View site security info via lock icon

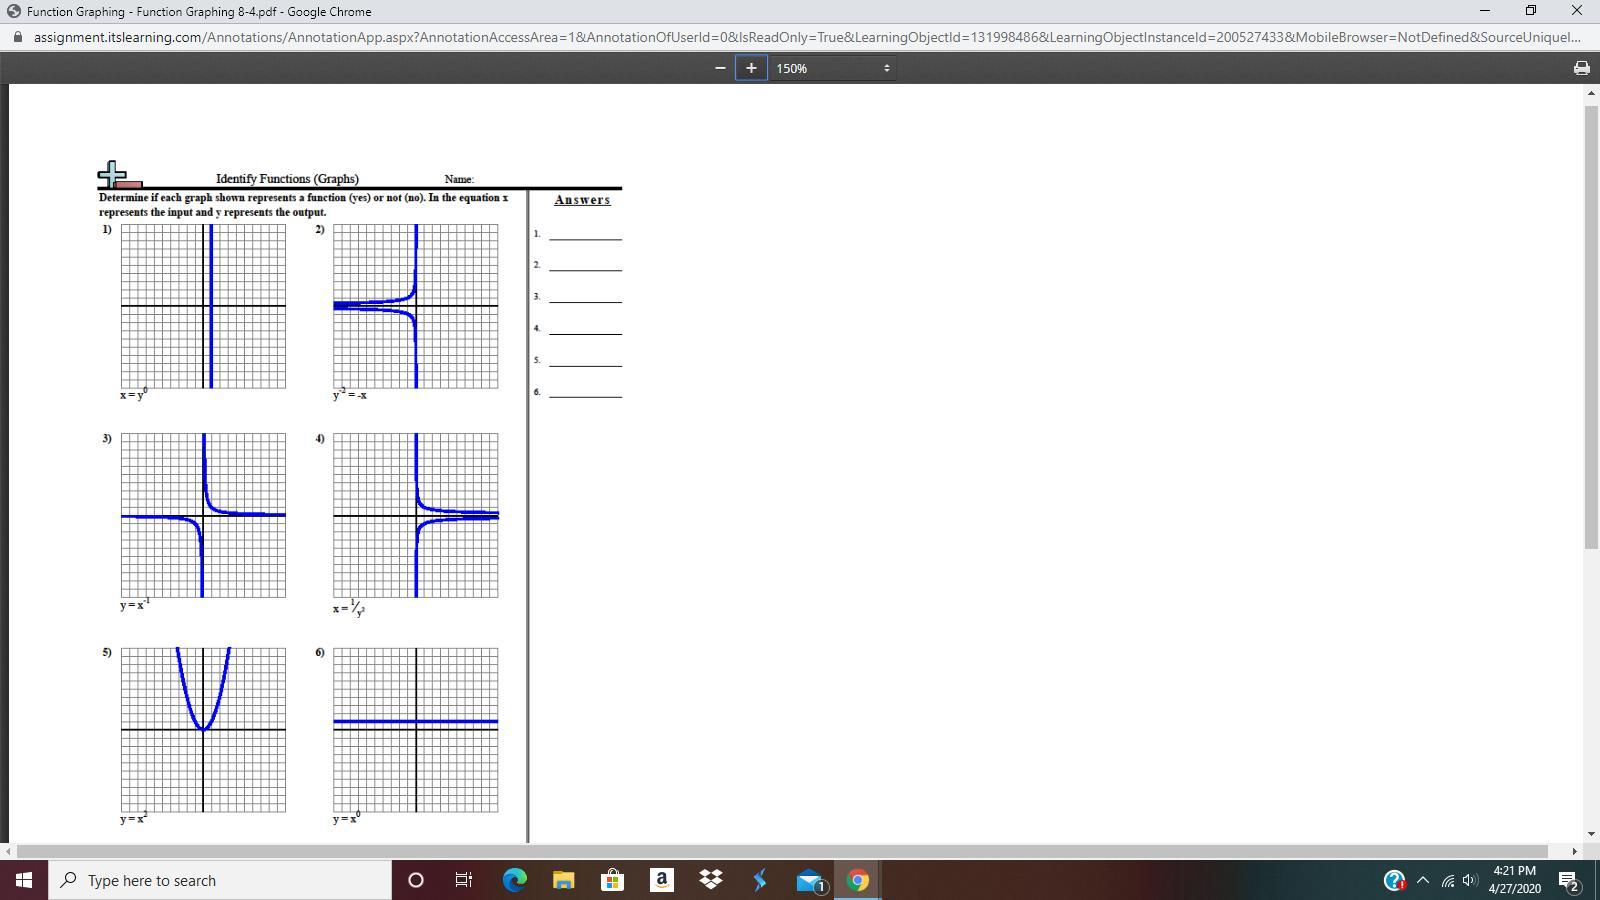17,37
